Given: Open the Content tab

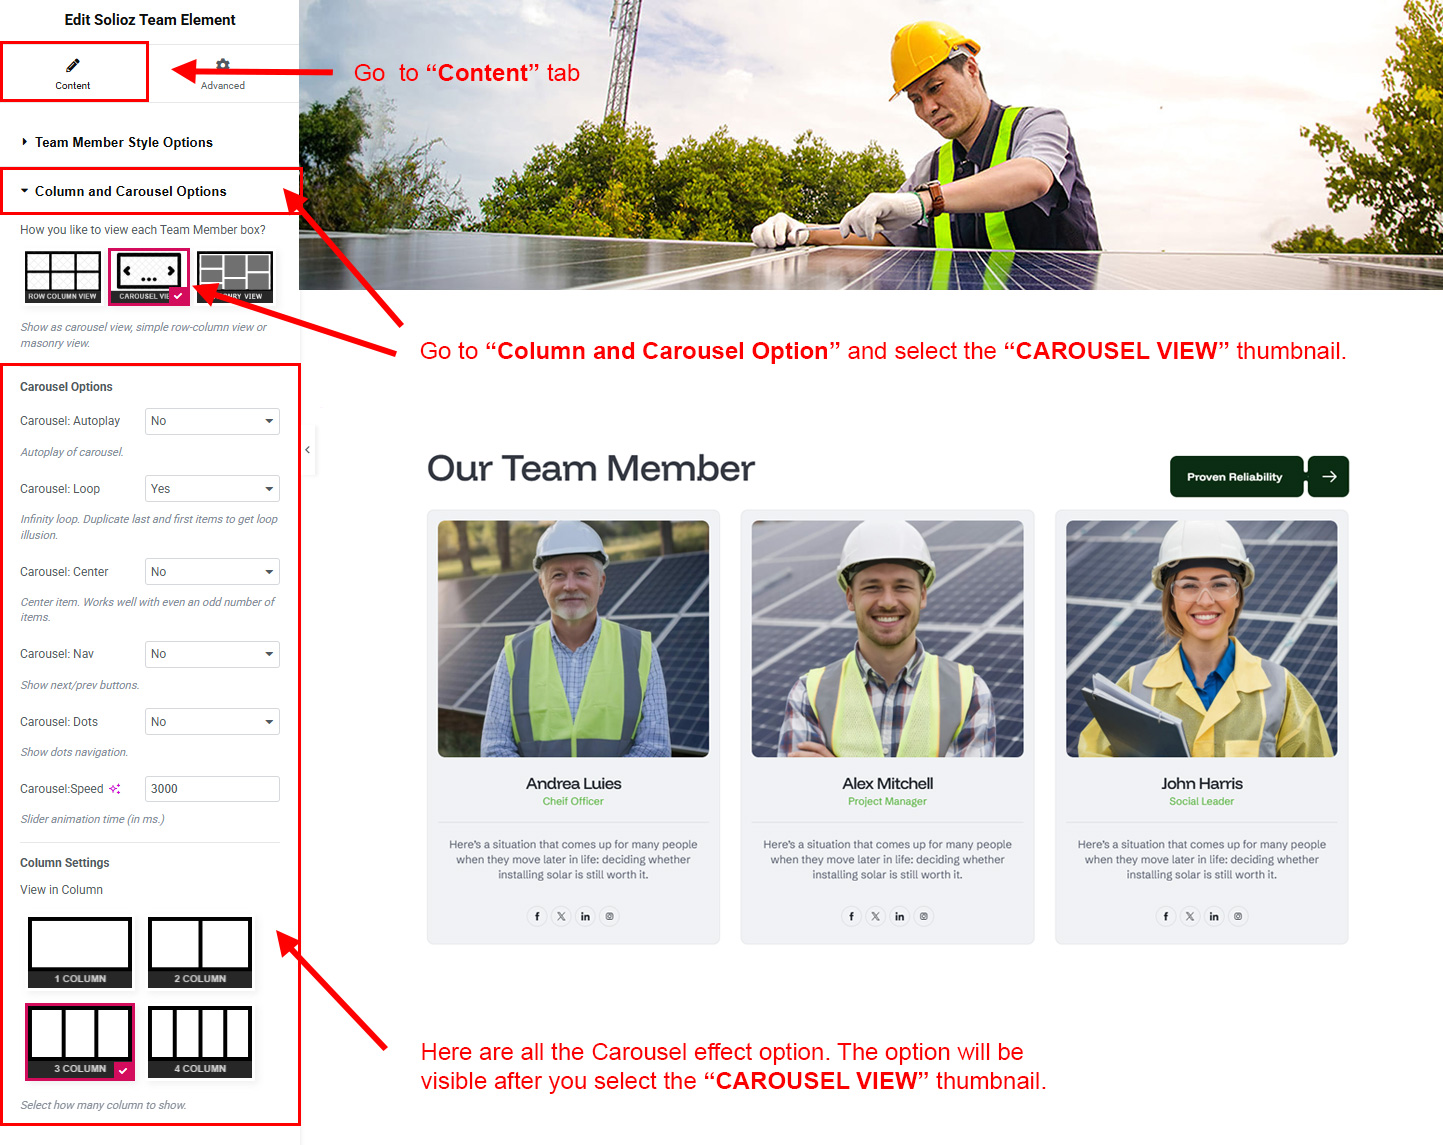Looking at the screenshot, I should [73, 74].
